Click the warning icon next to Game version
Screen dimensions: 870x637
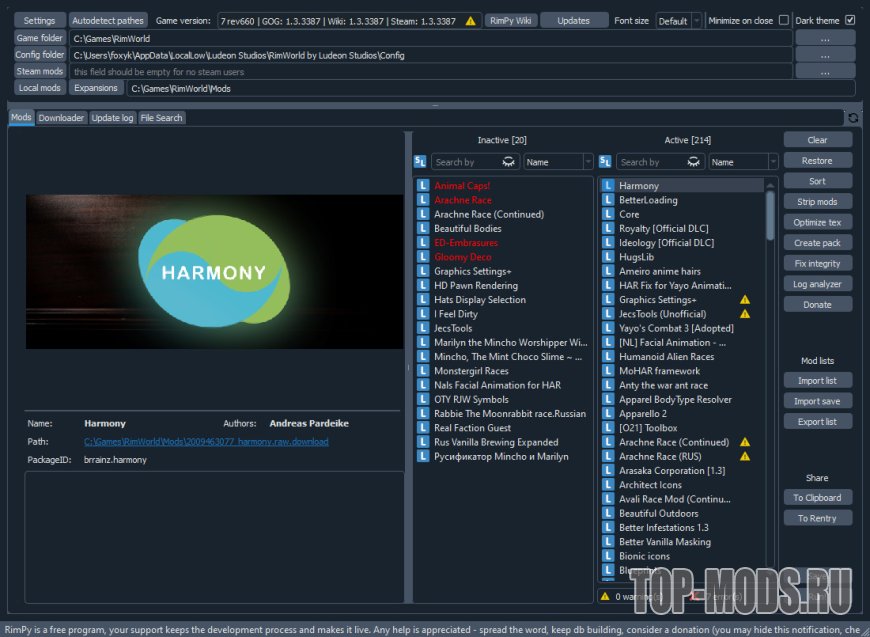coord(471,20)
